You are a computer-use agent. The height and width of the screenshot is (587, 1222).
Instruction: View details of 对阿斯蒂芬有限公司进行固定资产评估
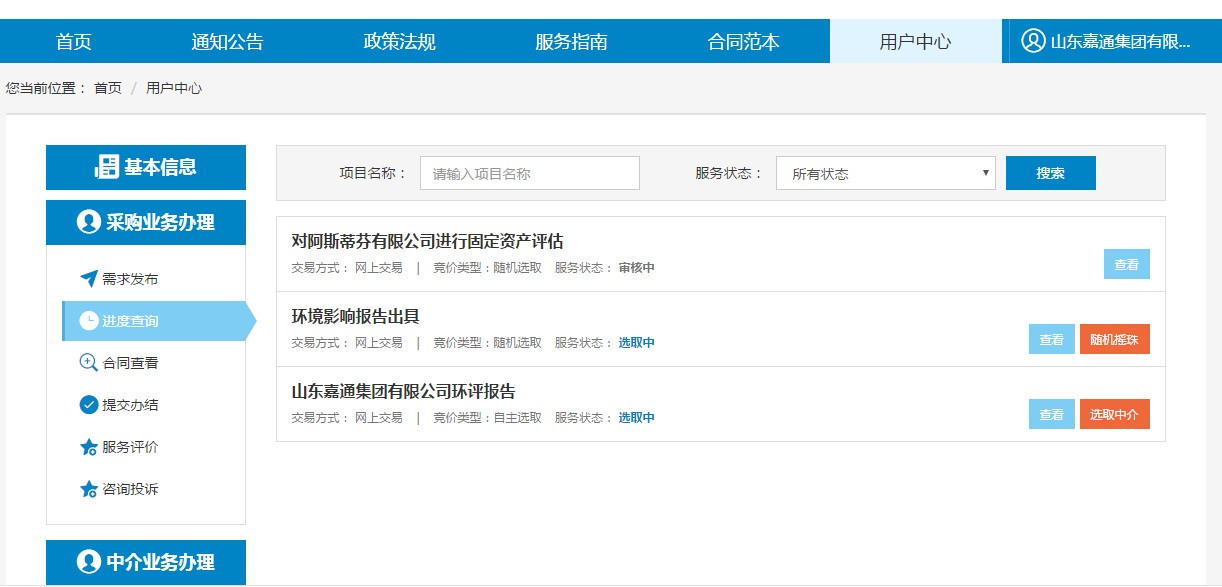[x=1126, y=265]
